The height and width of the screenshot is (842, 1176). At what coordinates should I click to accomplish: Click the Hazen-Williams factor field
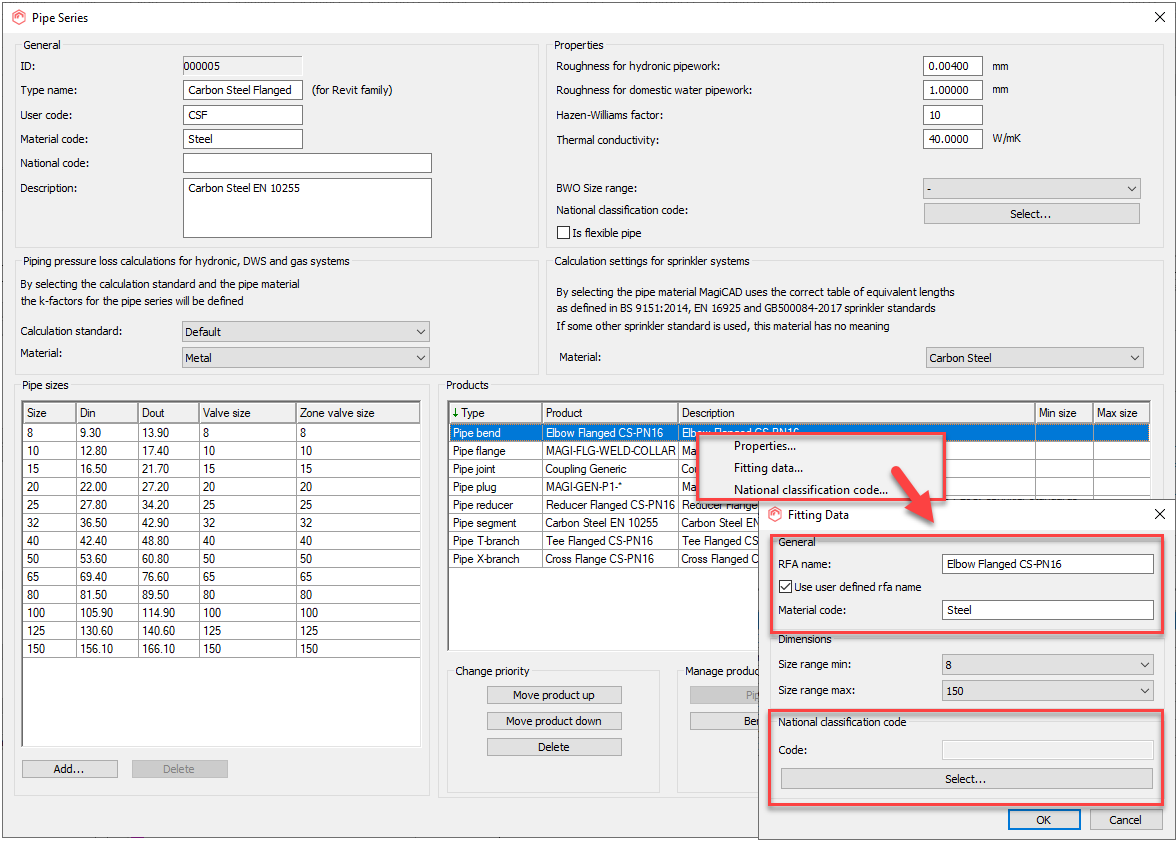952,115
